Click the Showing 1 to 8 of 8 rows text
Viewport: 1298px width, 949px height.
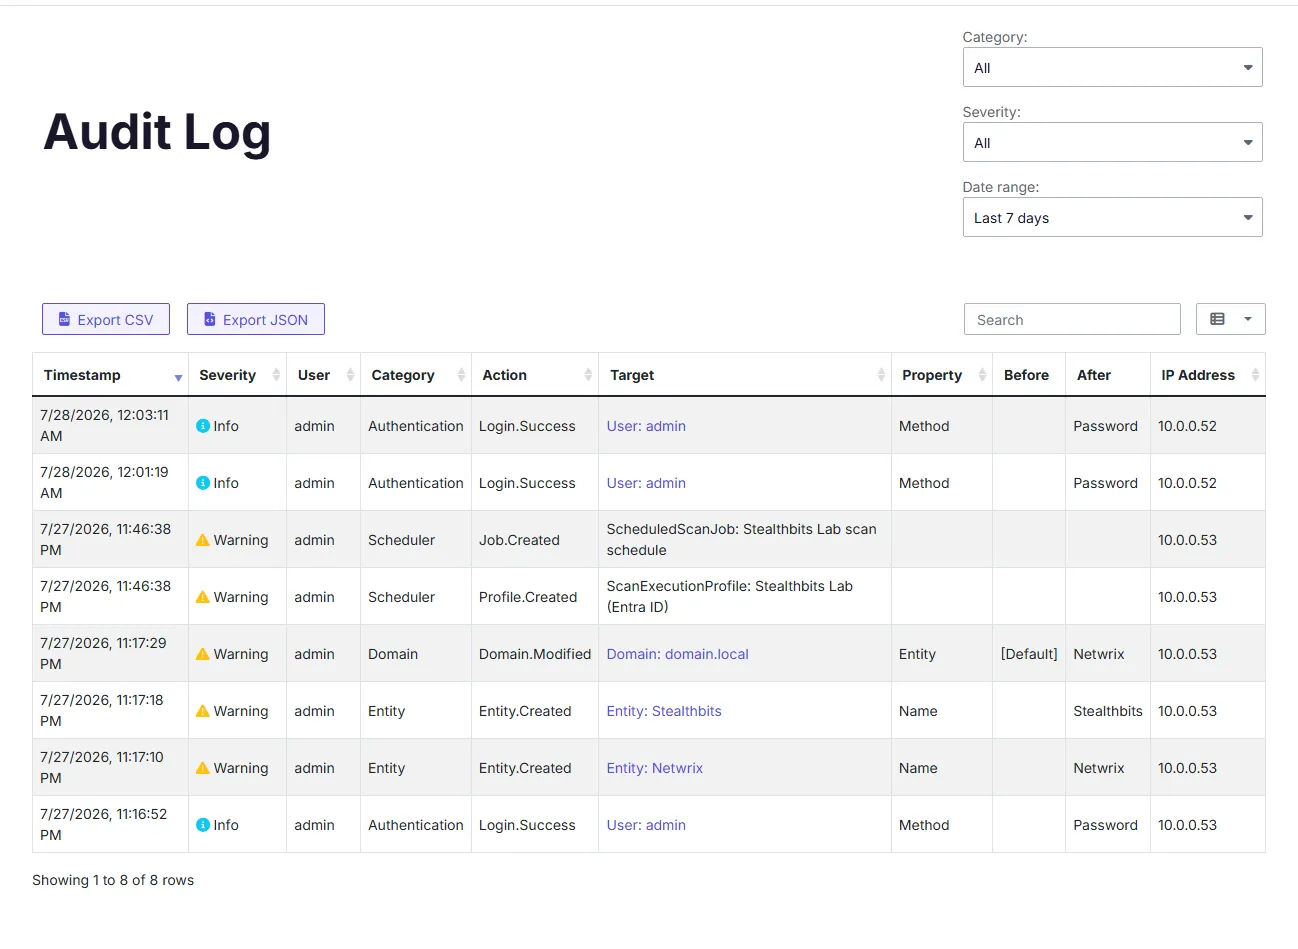click(113, 880)
